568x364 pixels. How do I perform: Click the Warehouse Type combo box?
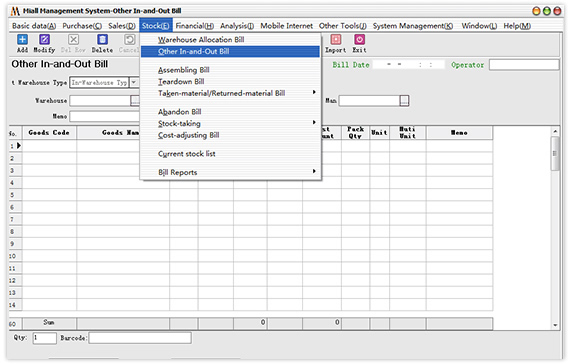click(104, 83)
